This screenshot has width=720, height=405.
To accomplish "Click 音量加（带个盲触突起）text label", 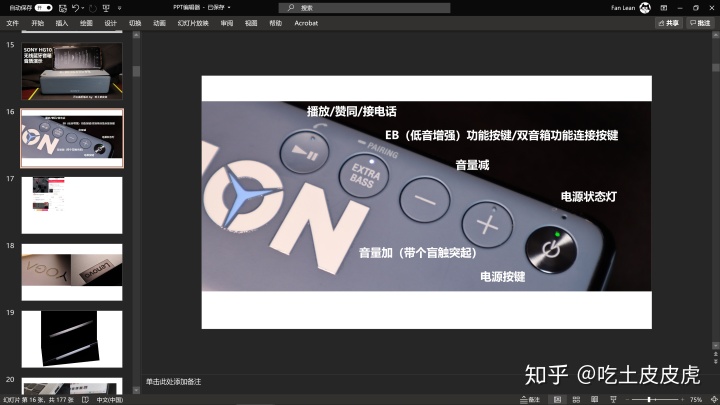I will point(418,253).
